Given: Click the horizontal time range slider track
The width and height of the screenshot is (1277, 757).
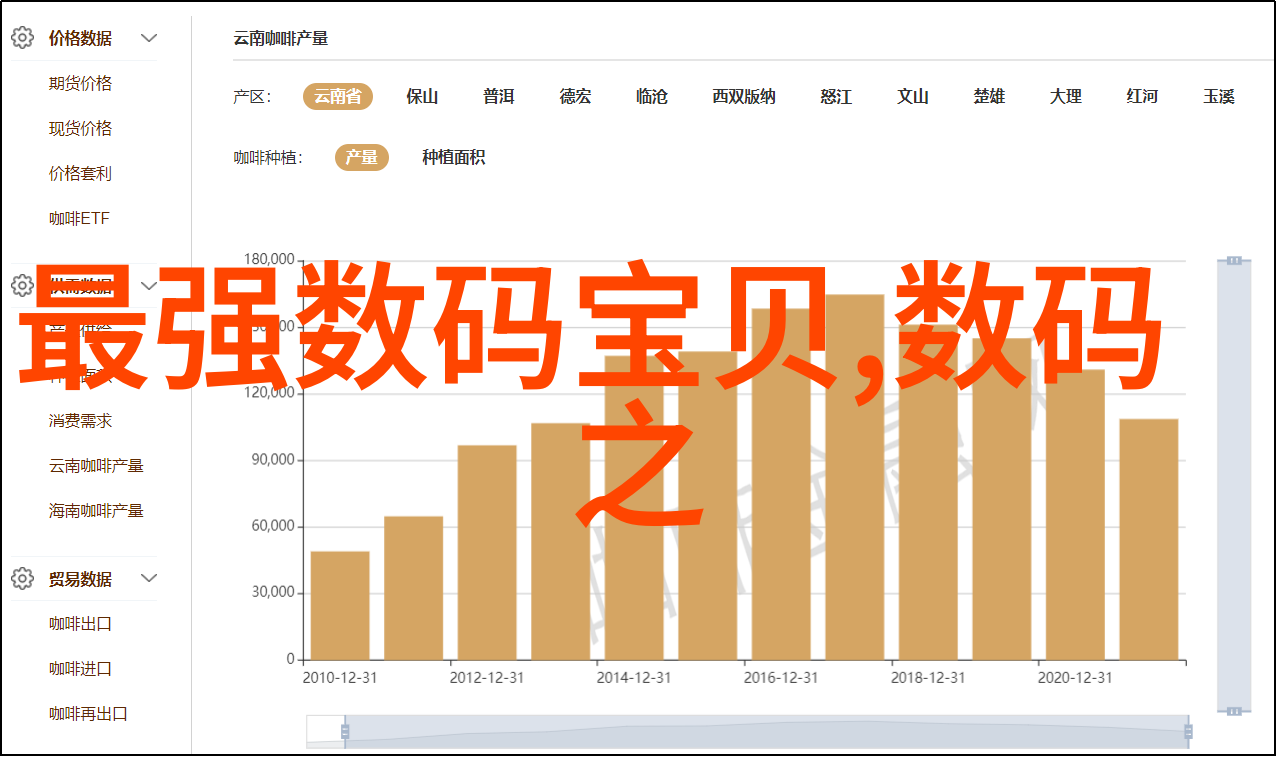Looking at the screenshot, I should [765, 732].
